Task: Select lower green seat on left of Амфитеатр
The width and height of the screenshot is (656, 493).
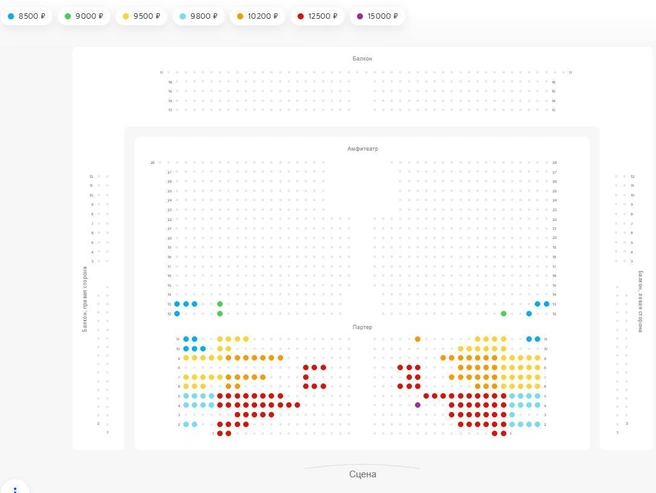Action: click(x=220, y=313)
